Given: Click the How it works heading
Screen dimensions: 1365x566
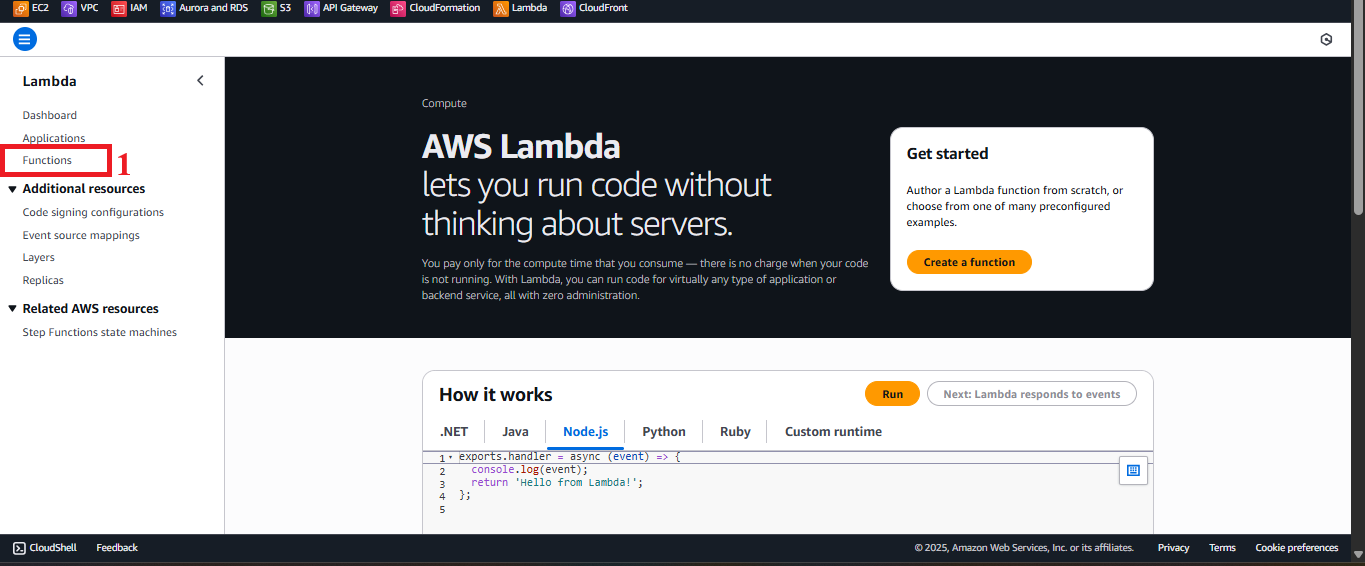Looking at the screenshot, I should pos(496,395).
